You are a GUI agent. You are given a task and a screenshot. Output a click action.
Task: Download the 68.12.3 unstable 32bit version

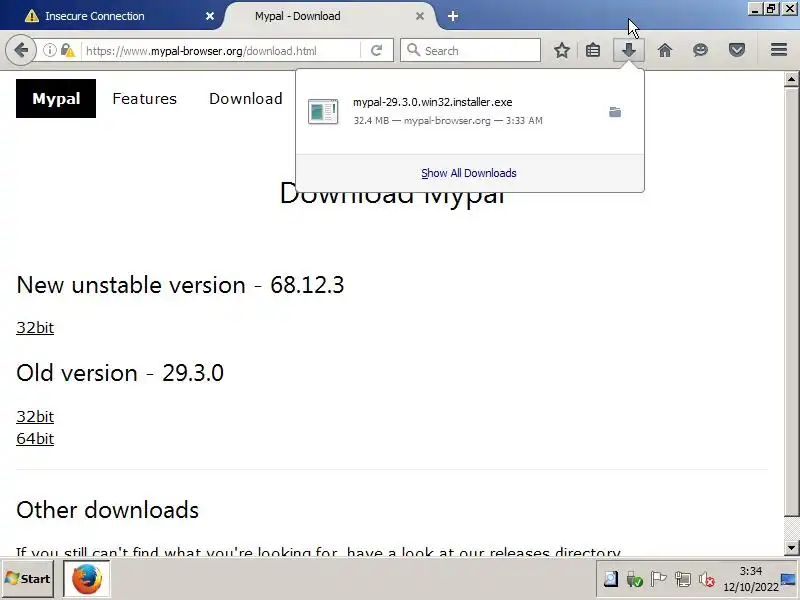point(35,328)
